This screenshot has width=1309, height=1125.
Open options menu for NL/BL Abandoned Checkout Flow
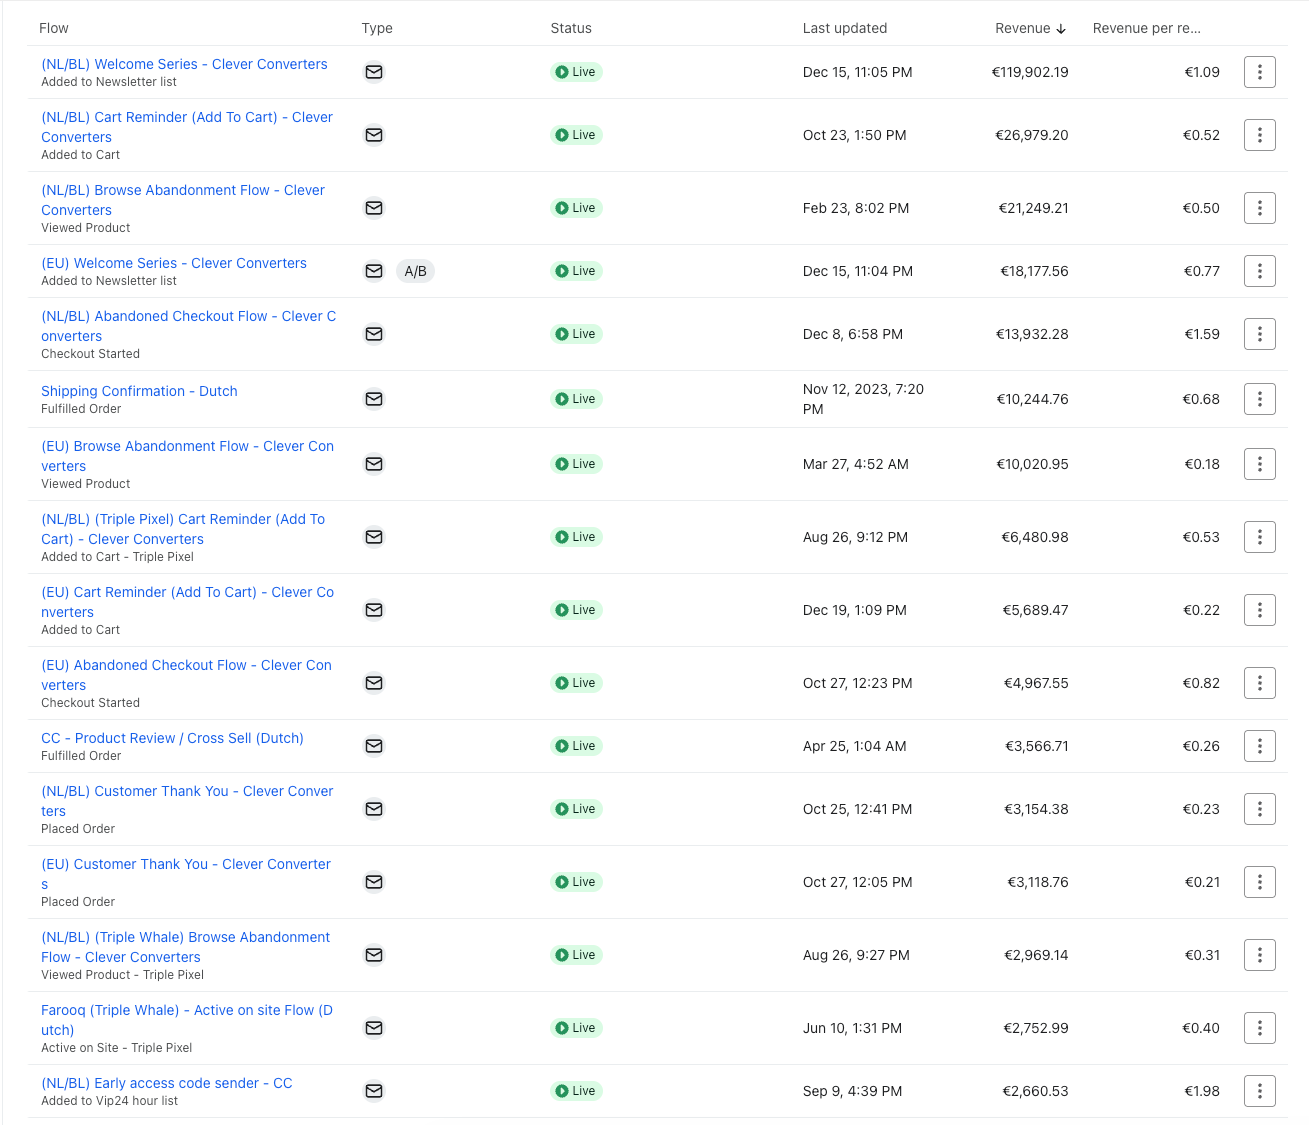(1260, 334)
